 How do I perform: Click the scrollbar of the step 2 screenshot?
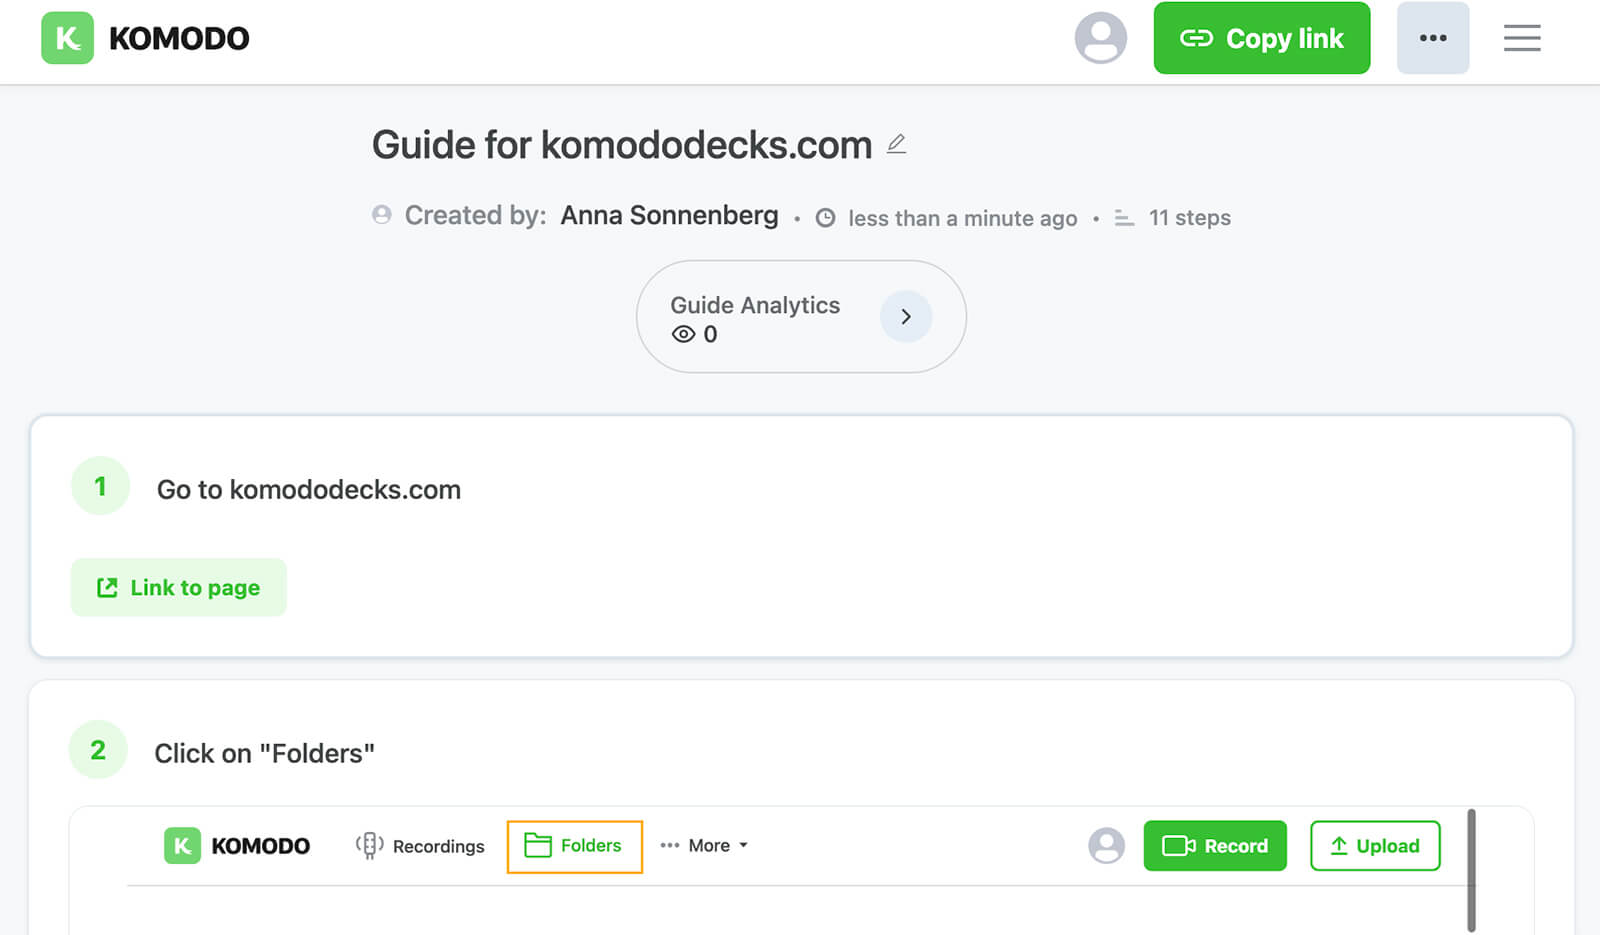click(x=1471, y=870)
